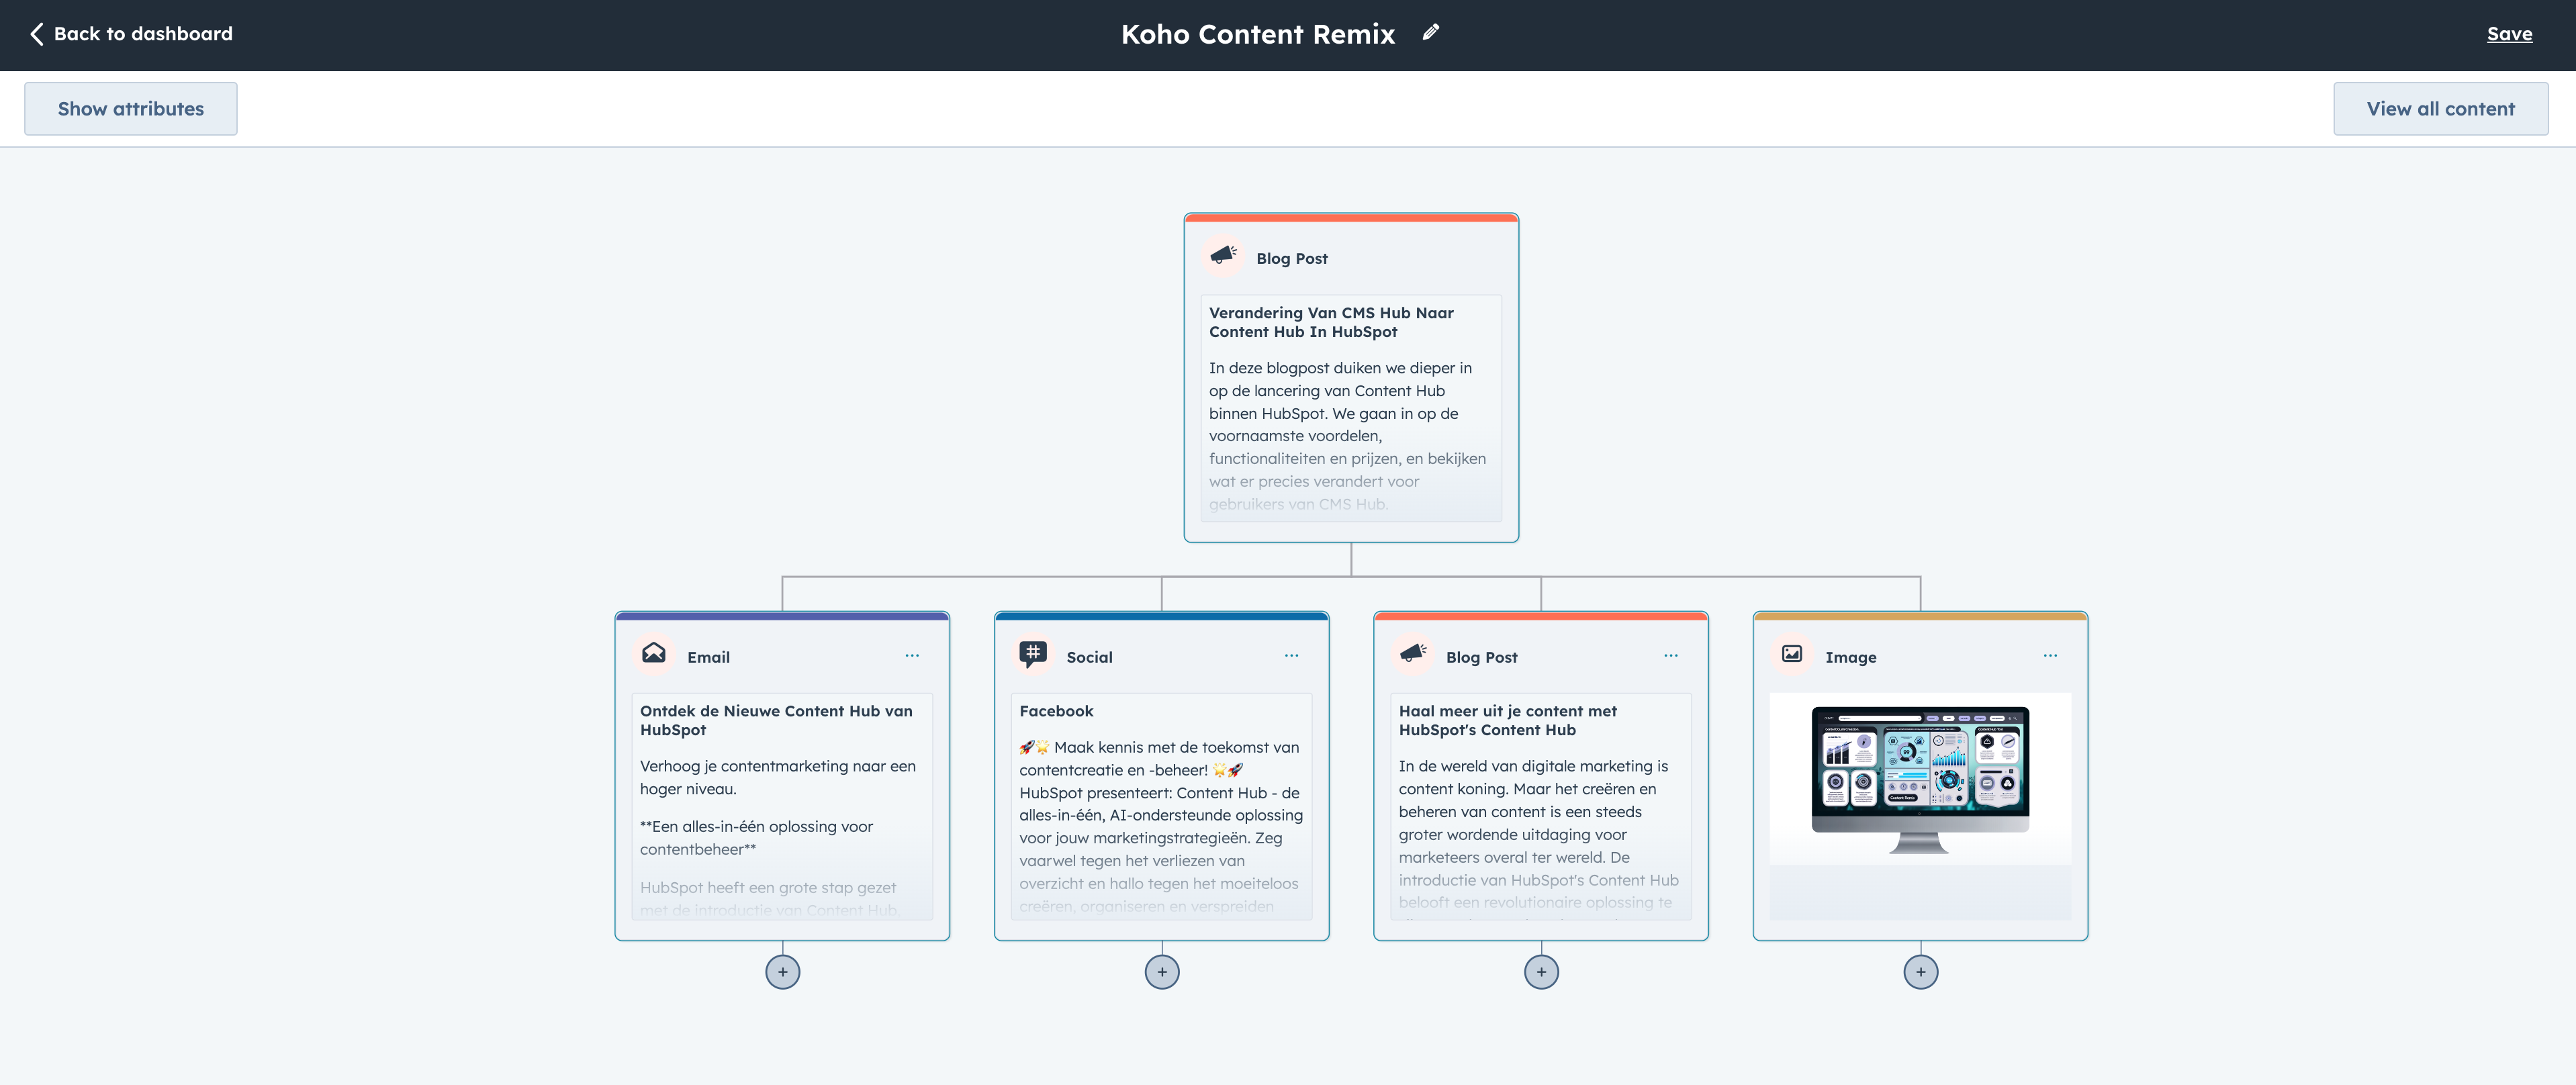This screenshot has width=2576, height=1085.
Task: Click the hashtag speech bubble icon on Social card
Action: [x=1033, y=655]
